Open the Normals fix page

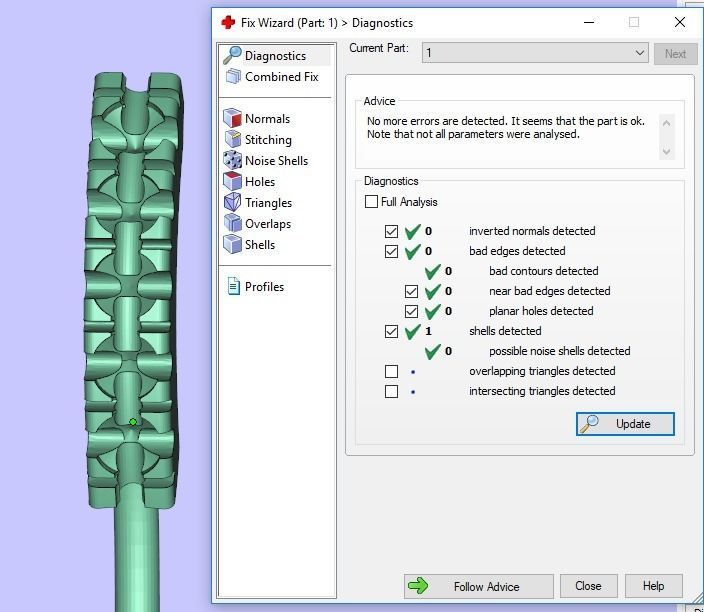pyautogui.click(x=268, y=119)
